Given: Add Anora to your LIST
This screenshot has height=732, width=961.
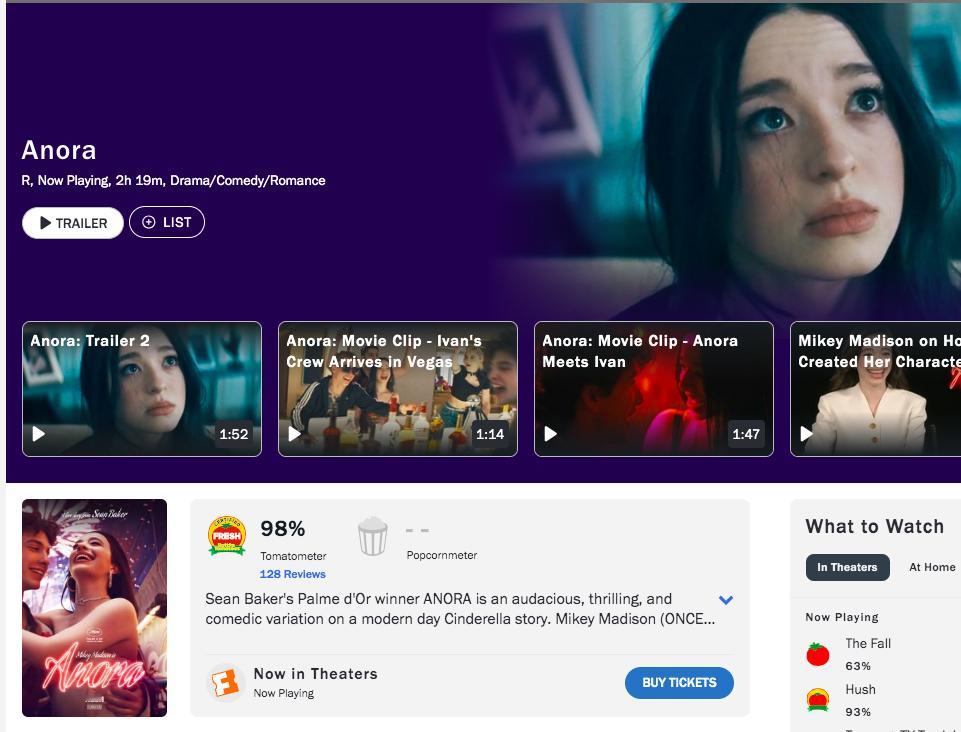Looking at the screenshot, I should [x=167, y=222].
